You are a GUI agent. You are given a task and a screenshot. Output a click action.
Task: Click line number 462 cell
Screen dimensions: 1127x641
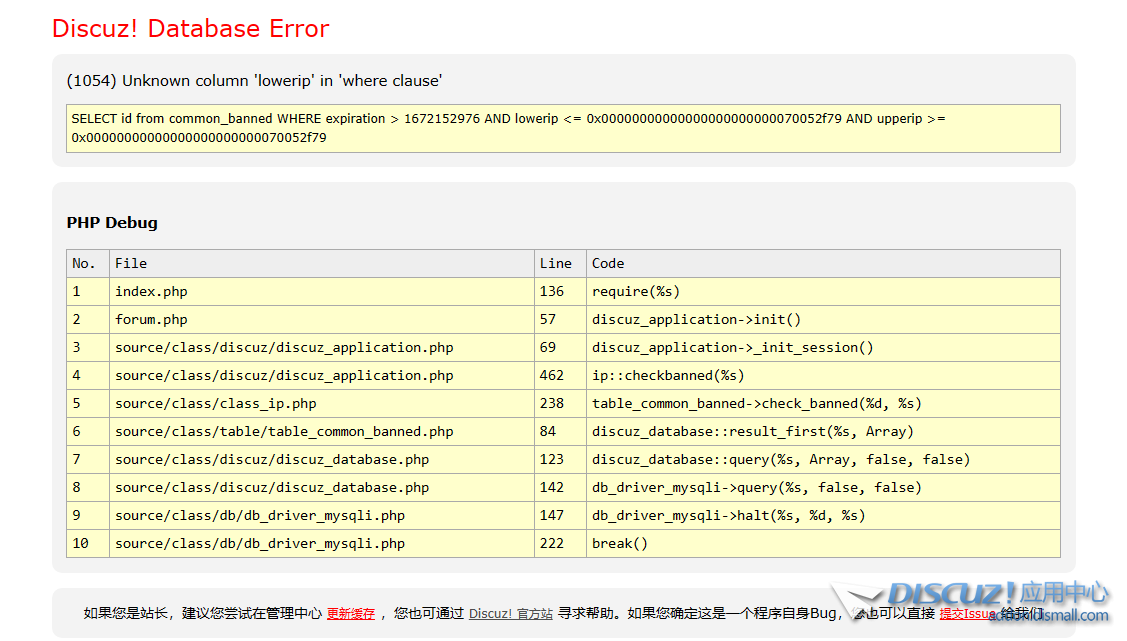tap(552, 376)
